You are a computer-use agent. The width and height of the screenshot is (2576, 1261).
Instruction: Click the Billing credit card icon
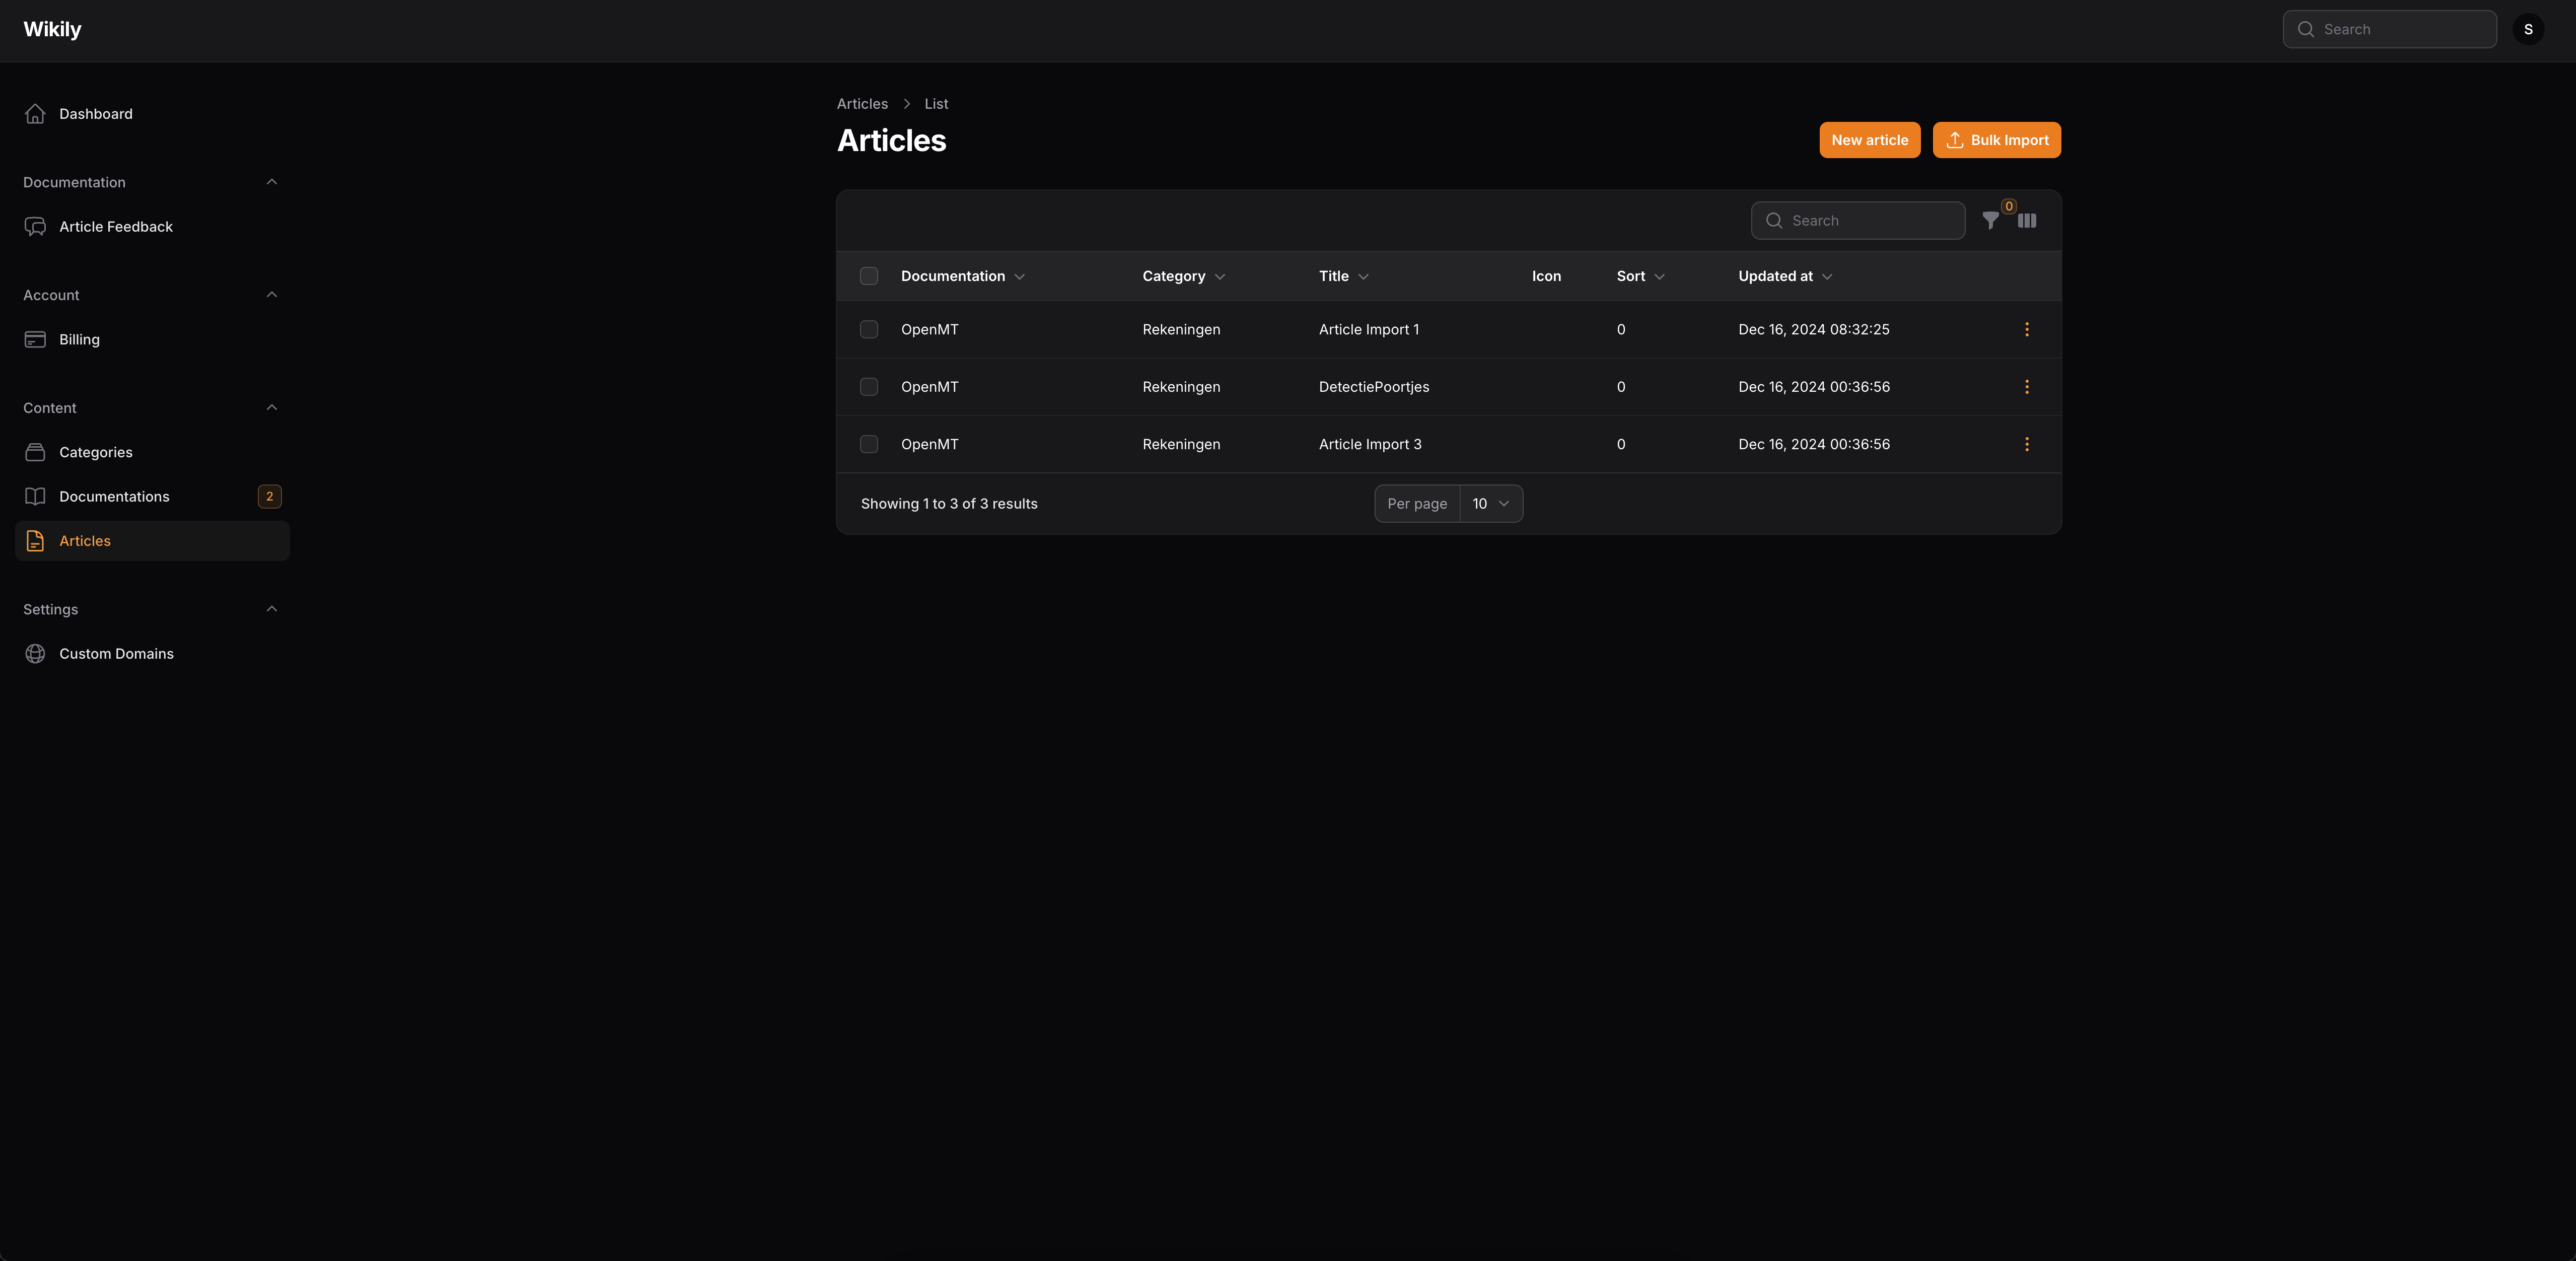(x=35, y=340)
